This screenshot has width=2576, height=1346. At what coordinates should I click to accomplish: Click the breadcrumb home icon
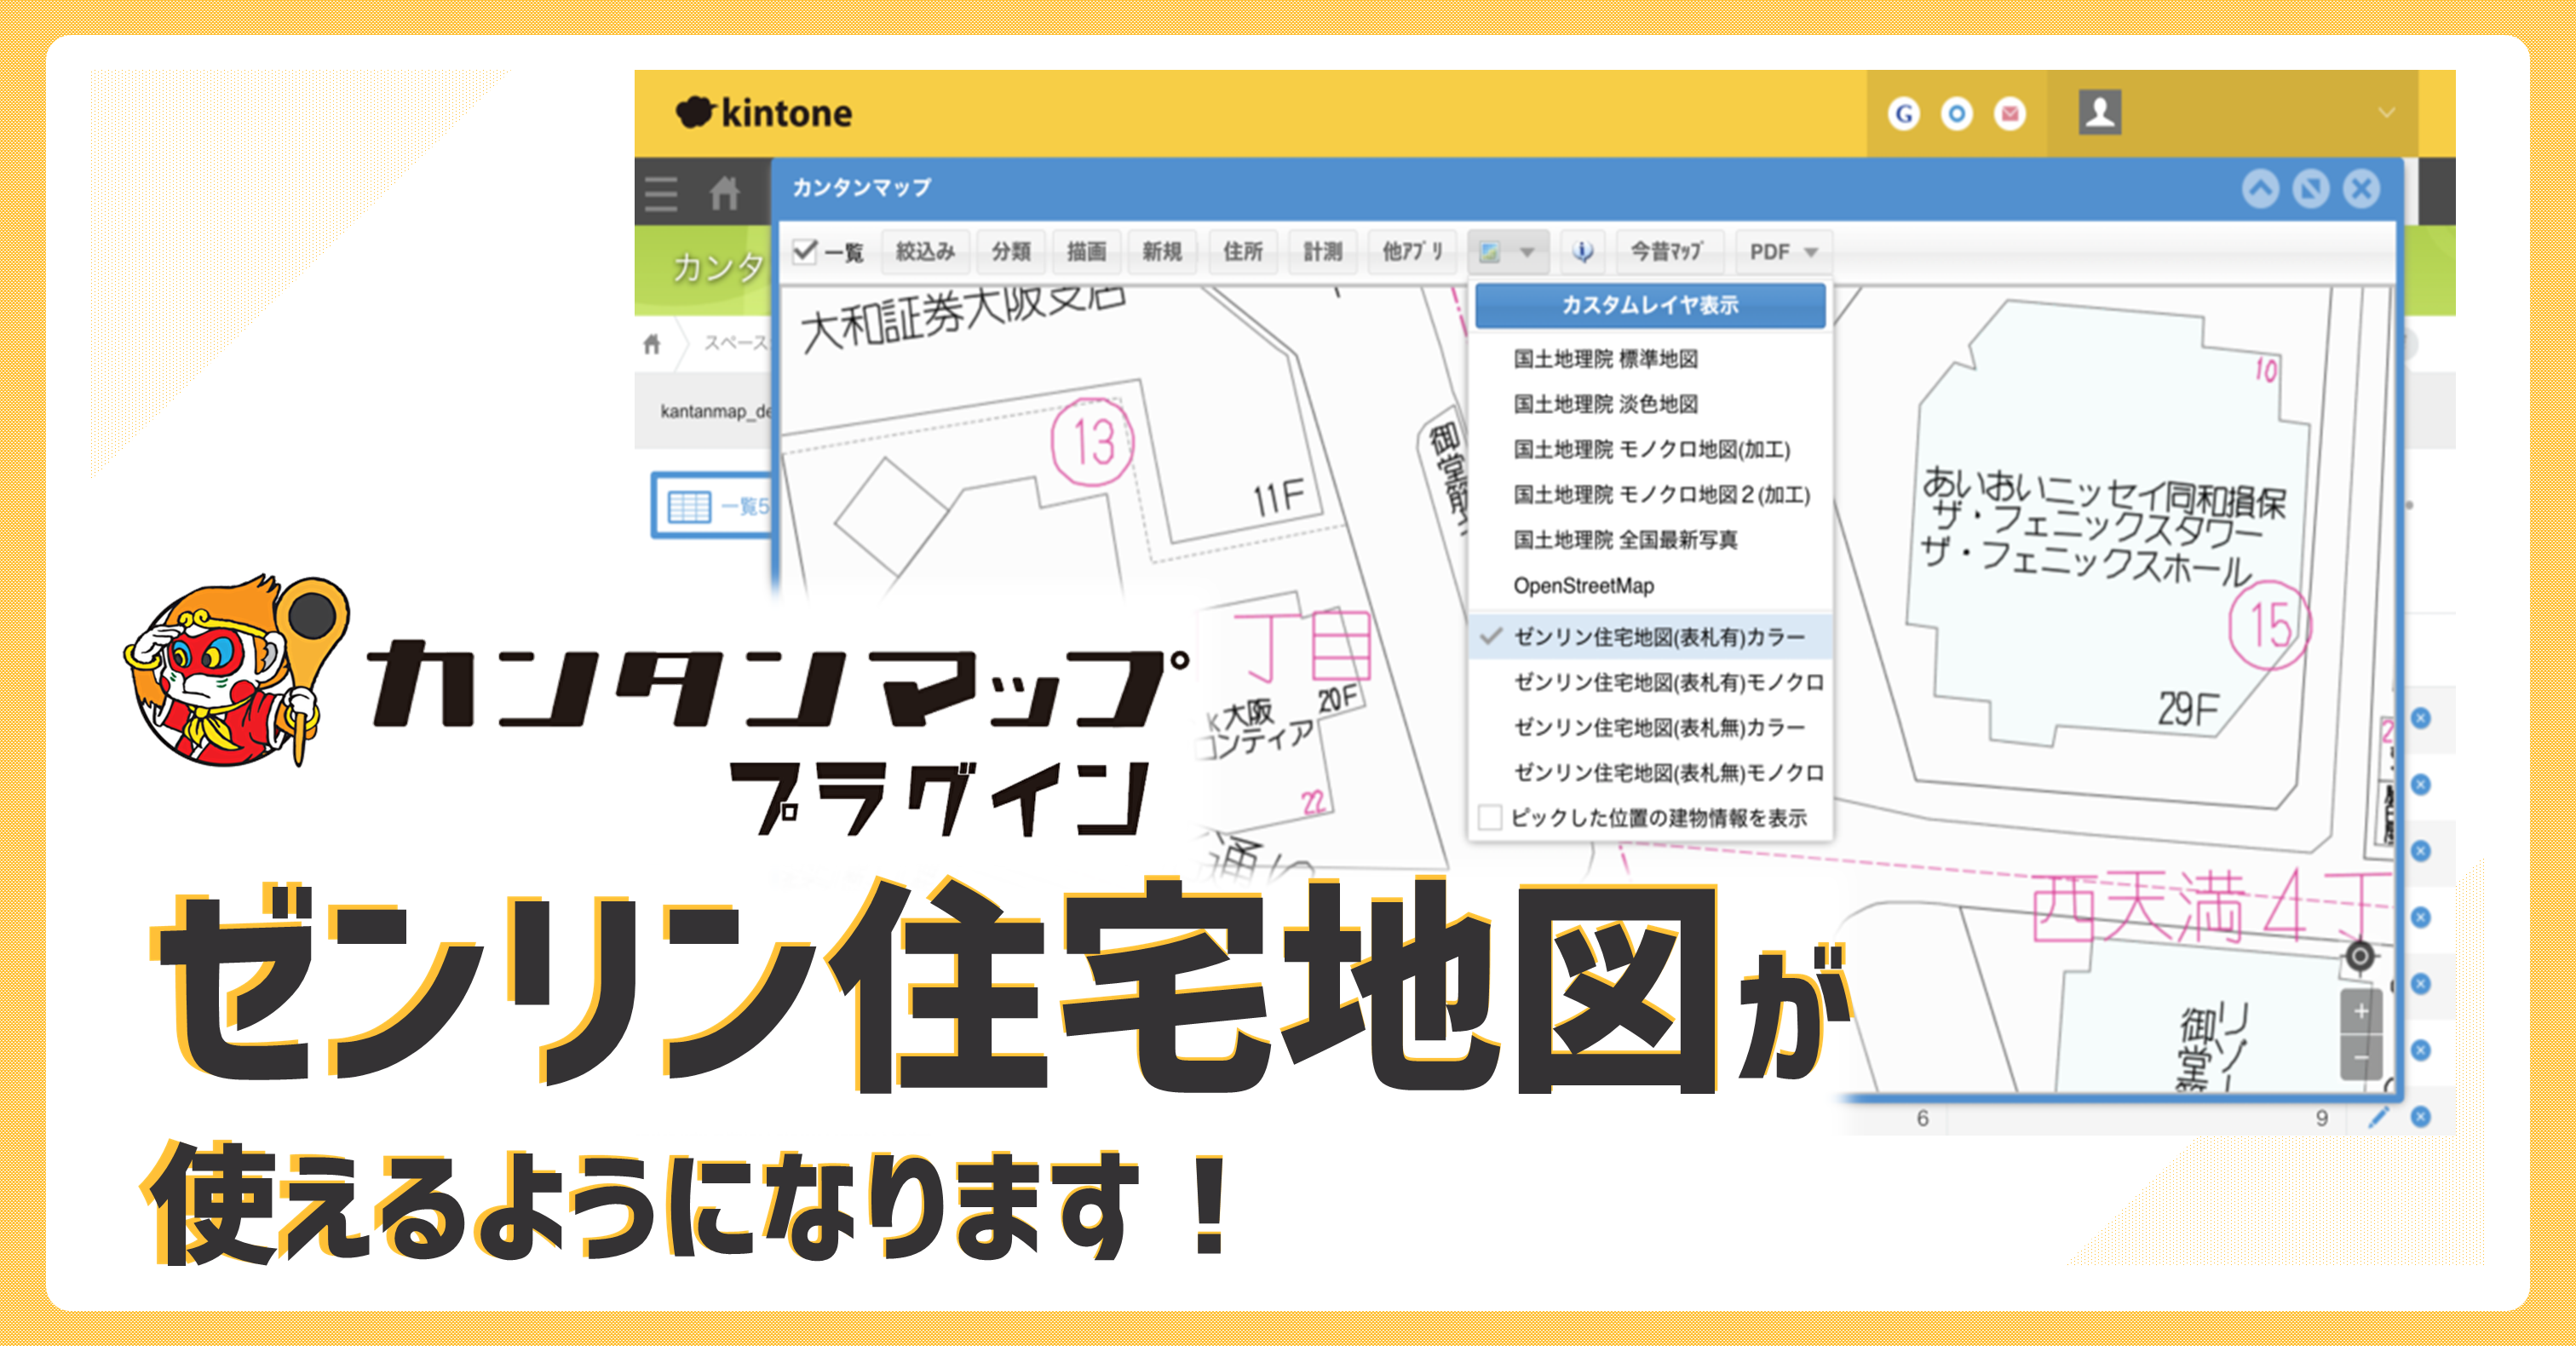click(x=652, y=344)
